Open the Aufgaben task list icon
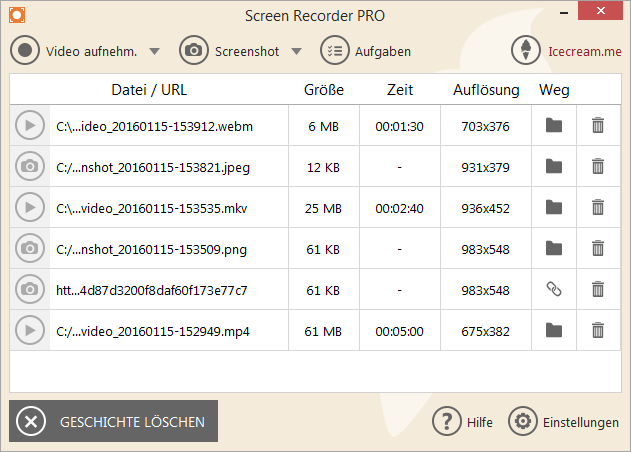This screenshot has width=631, height=452. 334,50
